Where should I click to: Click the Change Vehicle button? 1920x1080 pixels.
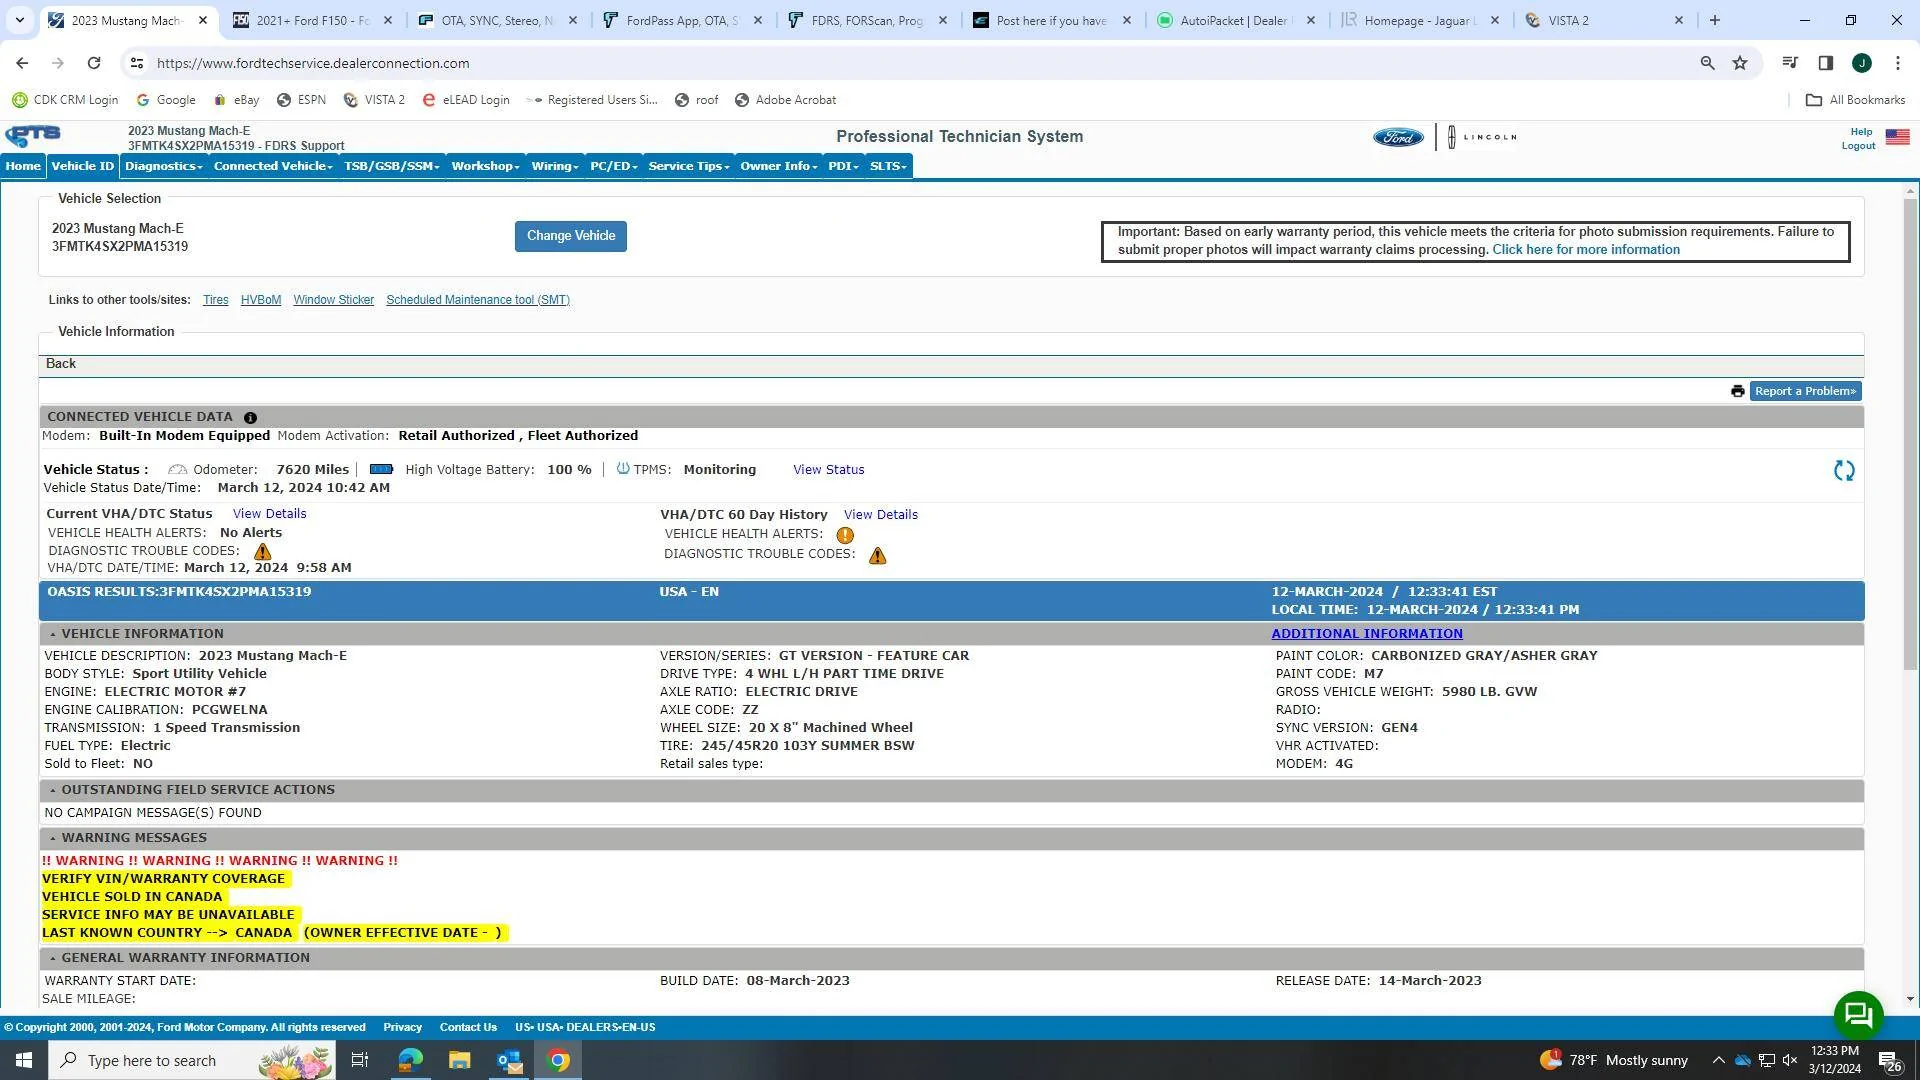click(x=571, y=236)
